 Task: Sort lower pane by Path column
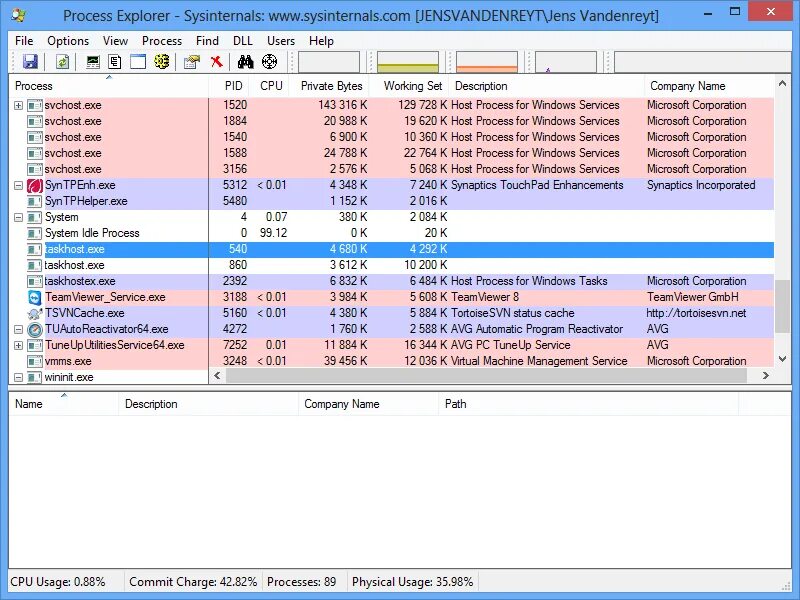tap(588, 404)
